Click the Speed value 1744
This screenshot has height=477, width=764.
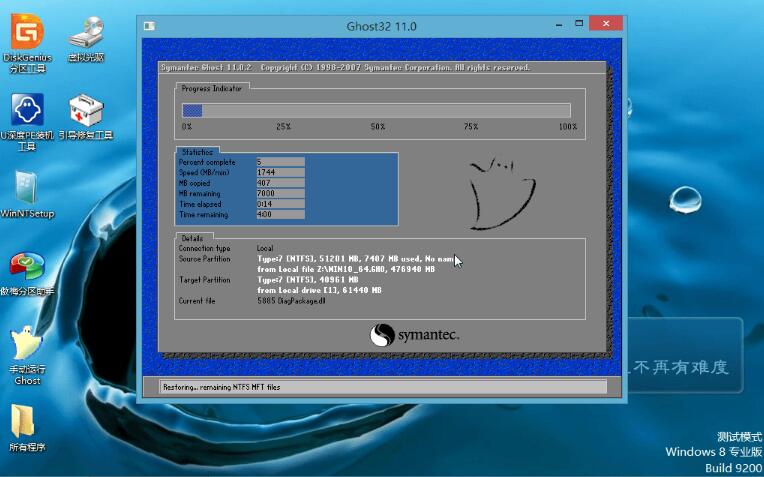tap(281, 172)
